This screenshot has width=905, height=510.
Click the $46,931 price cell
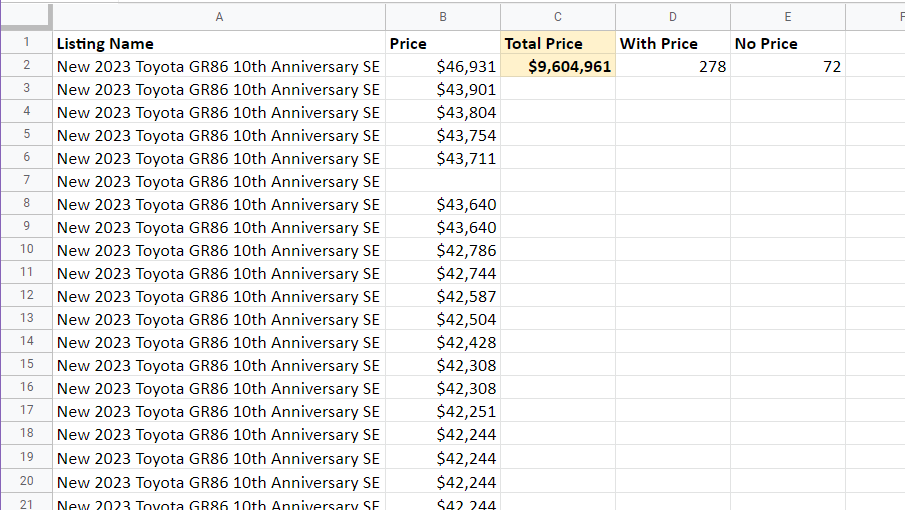tap(443, 66)
